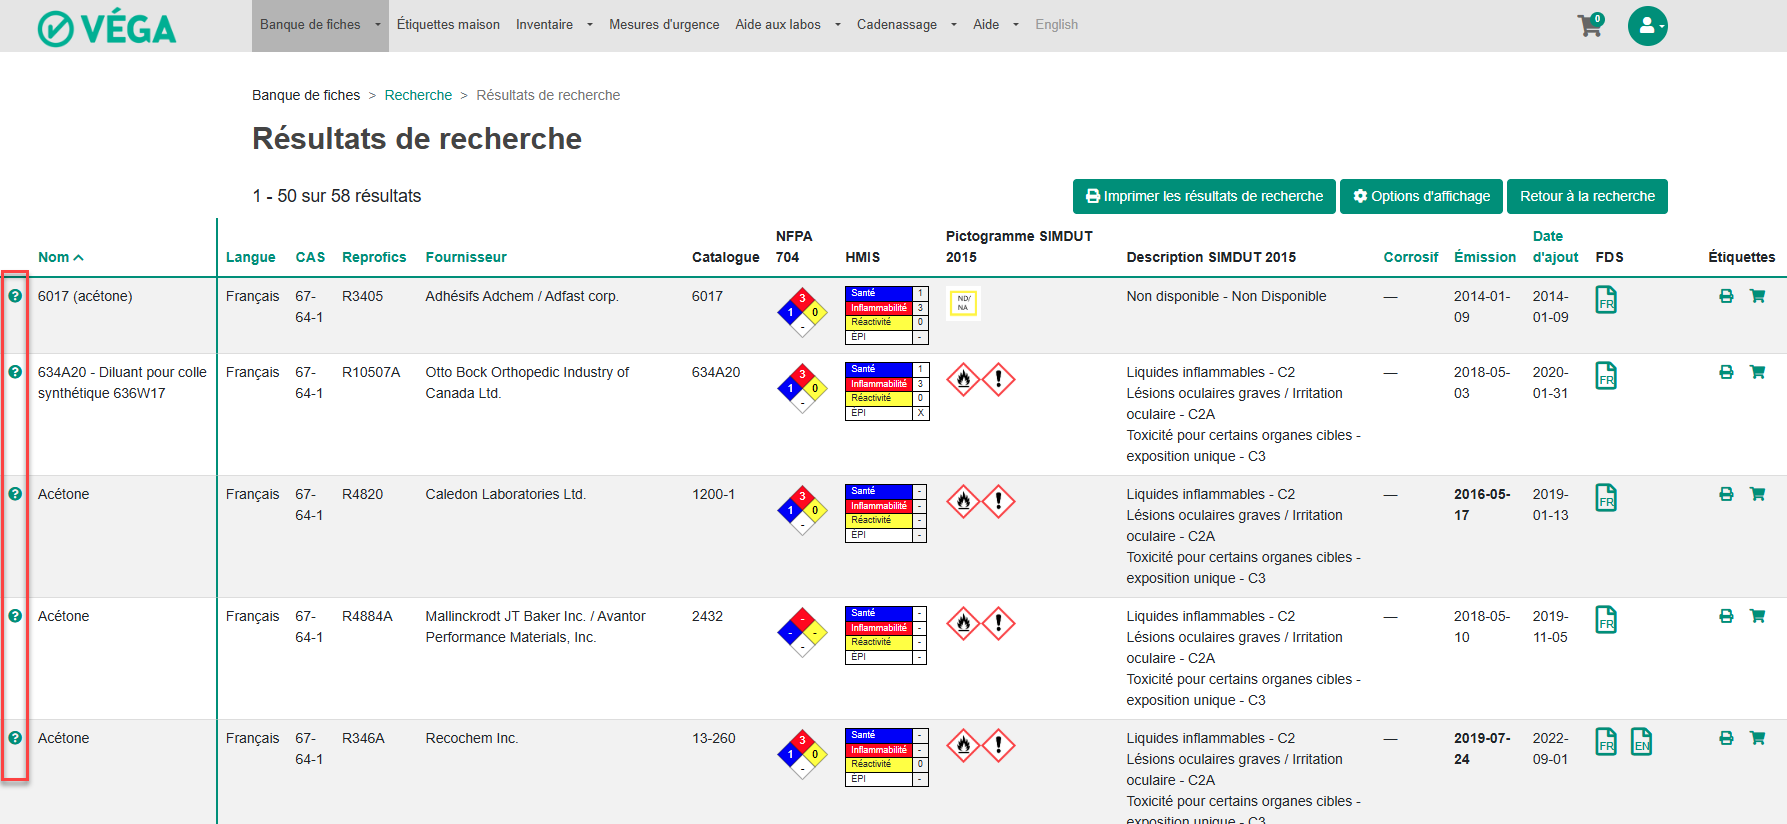Click supplier Caledon Laboratories Ltd.

(505, 494)
